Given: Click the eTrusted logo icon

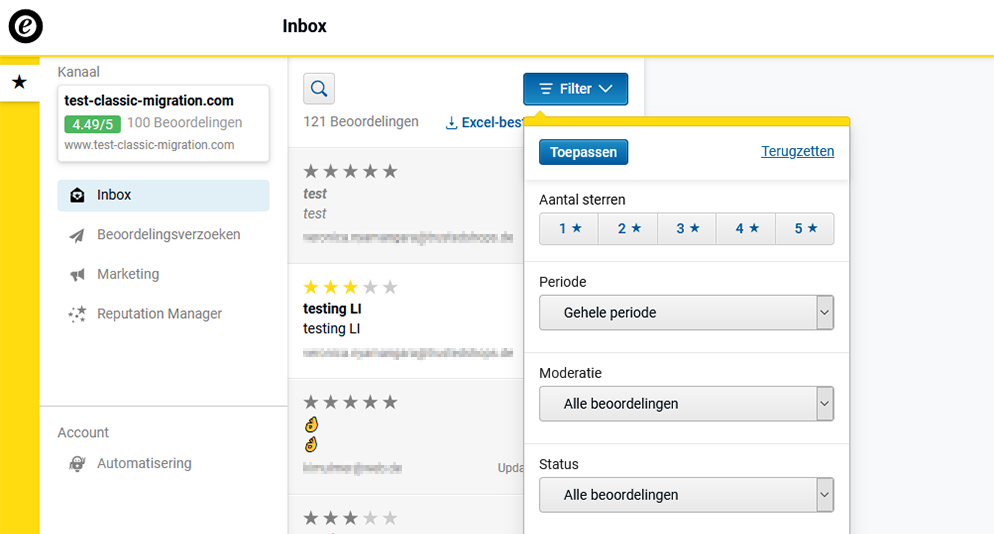Looking at the screenshot, I should (x=25, y=26).
